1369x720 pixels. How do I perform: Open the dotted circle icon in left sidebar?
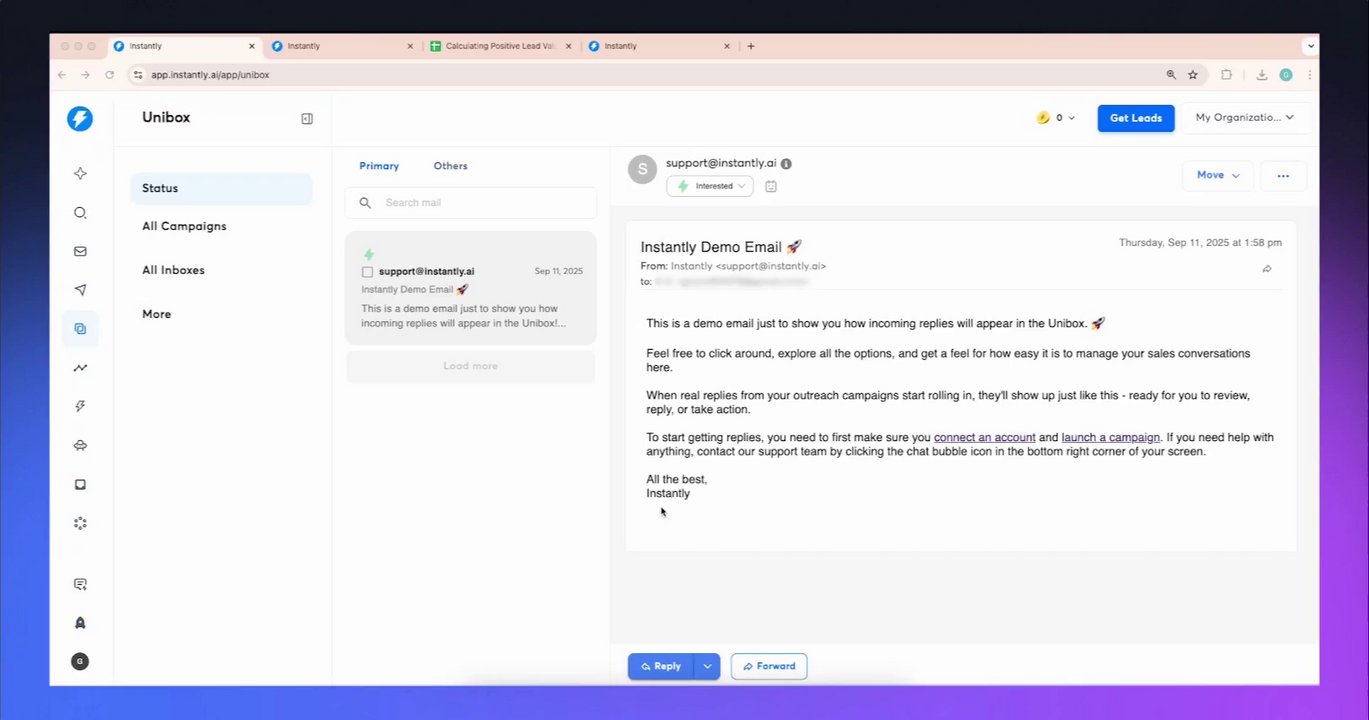point(80,523)
